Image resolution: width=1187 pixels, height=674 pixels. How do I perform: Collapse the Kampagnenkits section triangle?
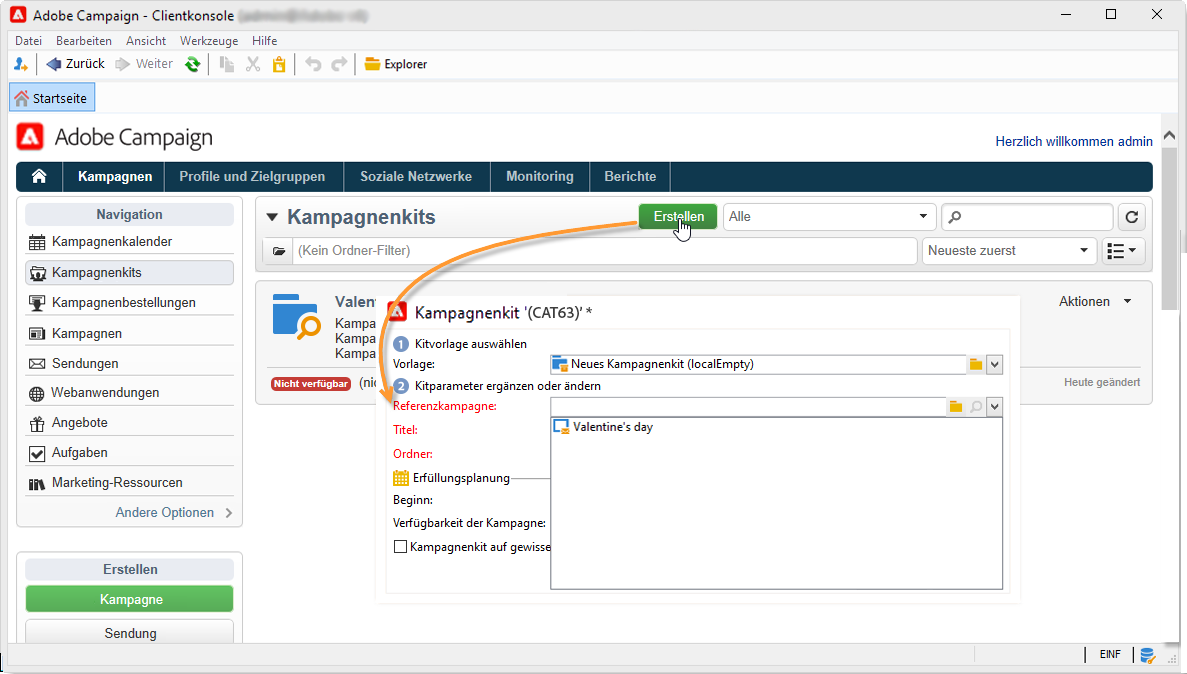tap(273, 217)
